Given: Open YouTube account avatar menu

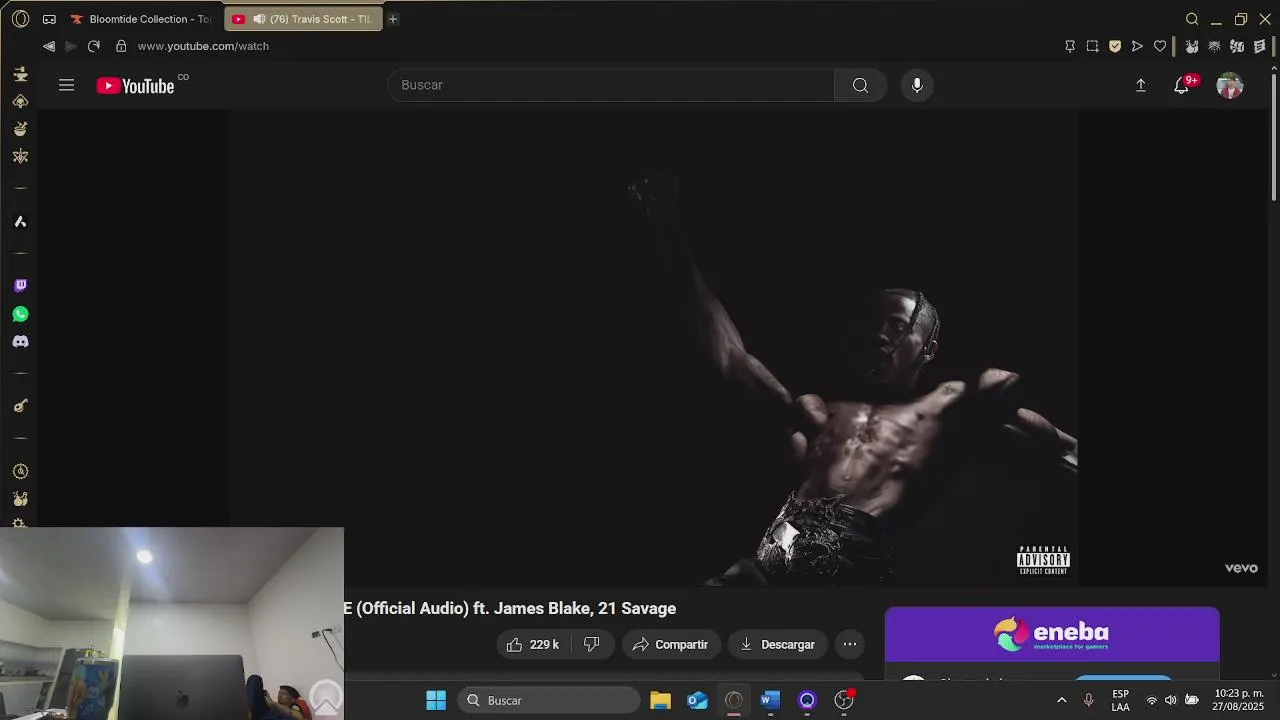Looking at the screenshot, I should pos(1229,86).
